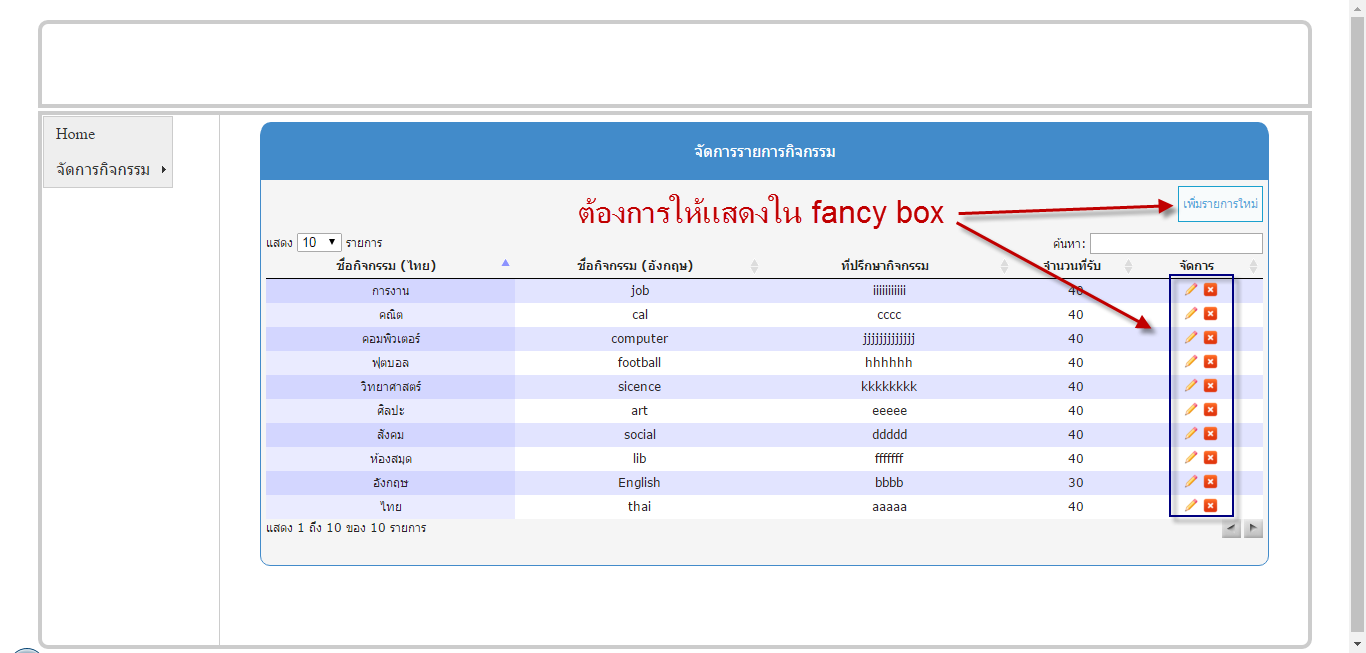Expand the จัดการกิจกรรม menu
This screenshot has width=1366, height=653.
tap(108, 170)
